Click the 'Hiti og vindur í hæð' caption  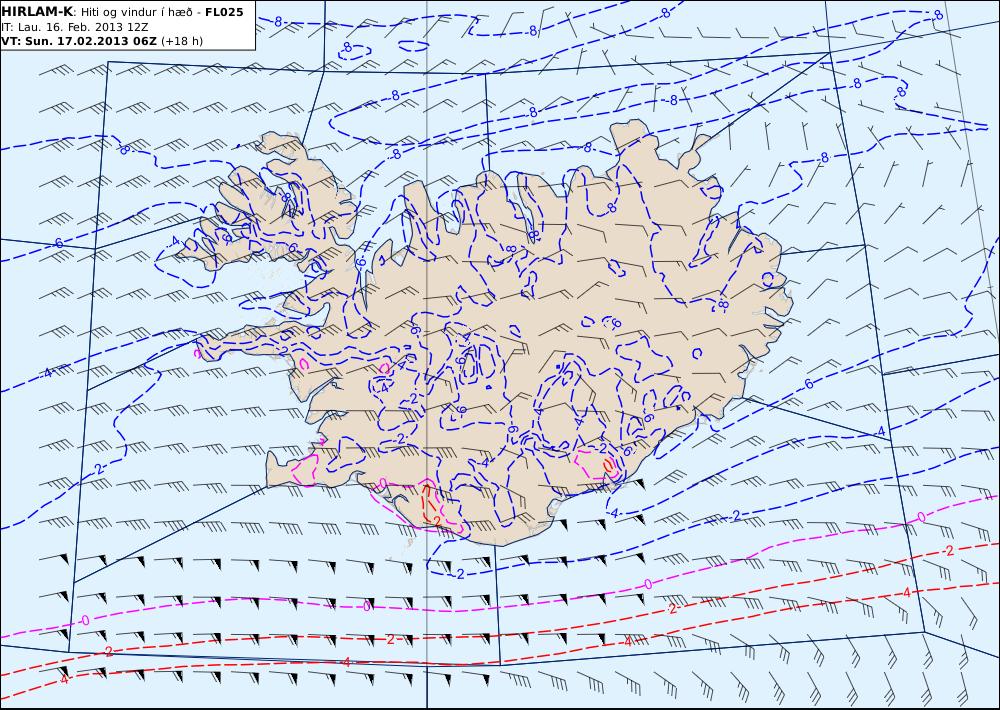pos(136,12)
